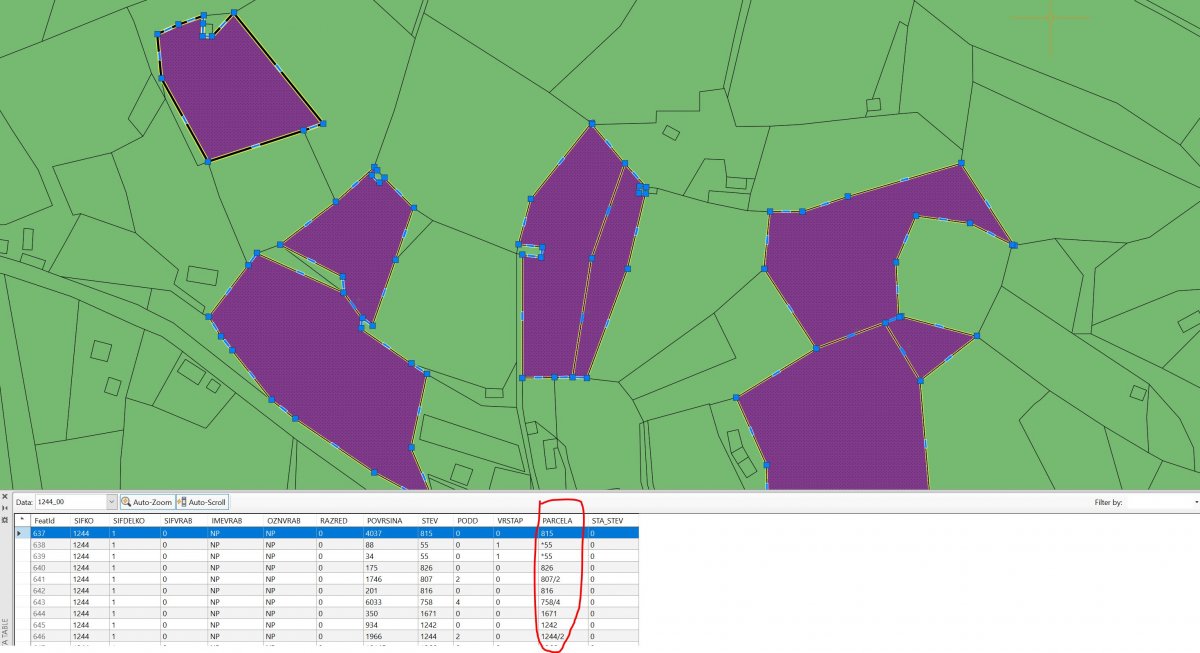
Task: Open the Filter by dropdown arrow
Action: pyautogui.click(x=1196, y=502)
